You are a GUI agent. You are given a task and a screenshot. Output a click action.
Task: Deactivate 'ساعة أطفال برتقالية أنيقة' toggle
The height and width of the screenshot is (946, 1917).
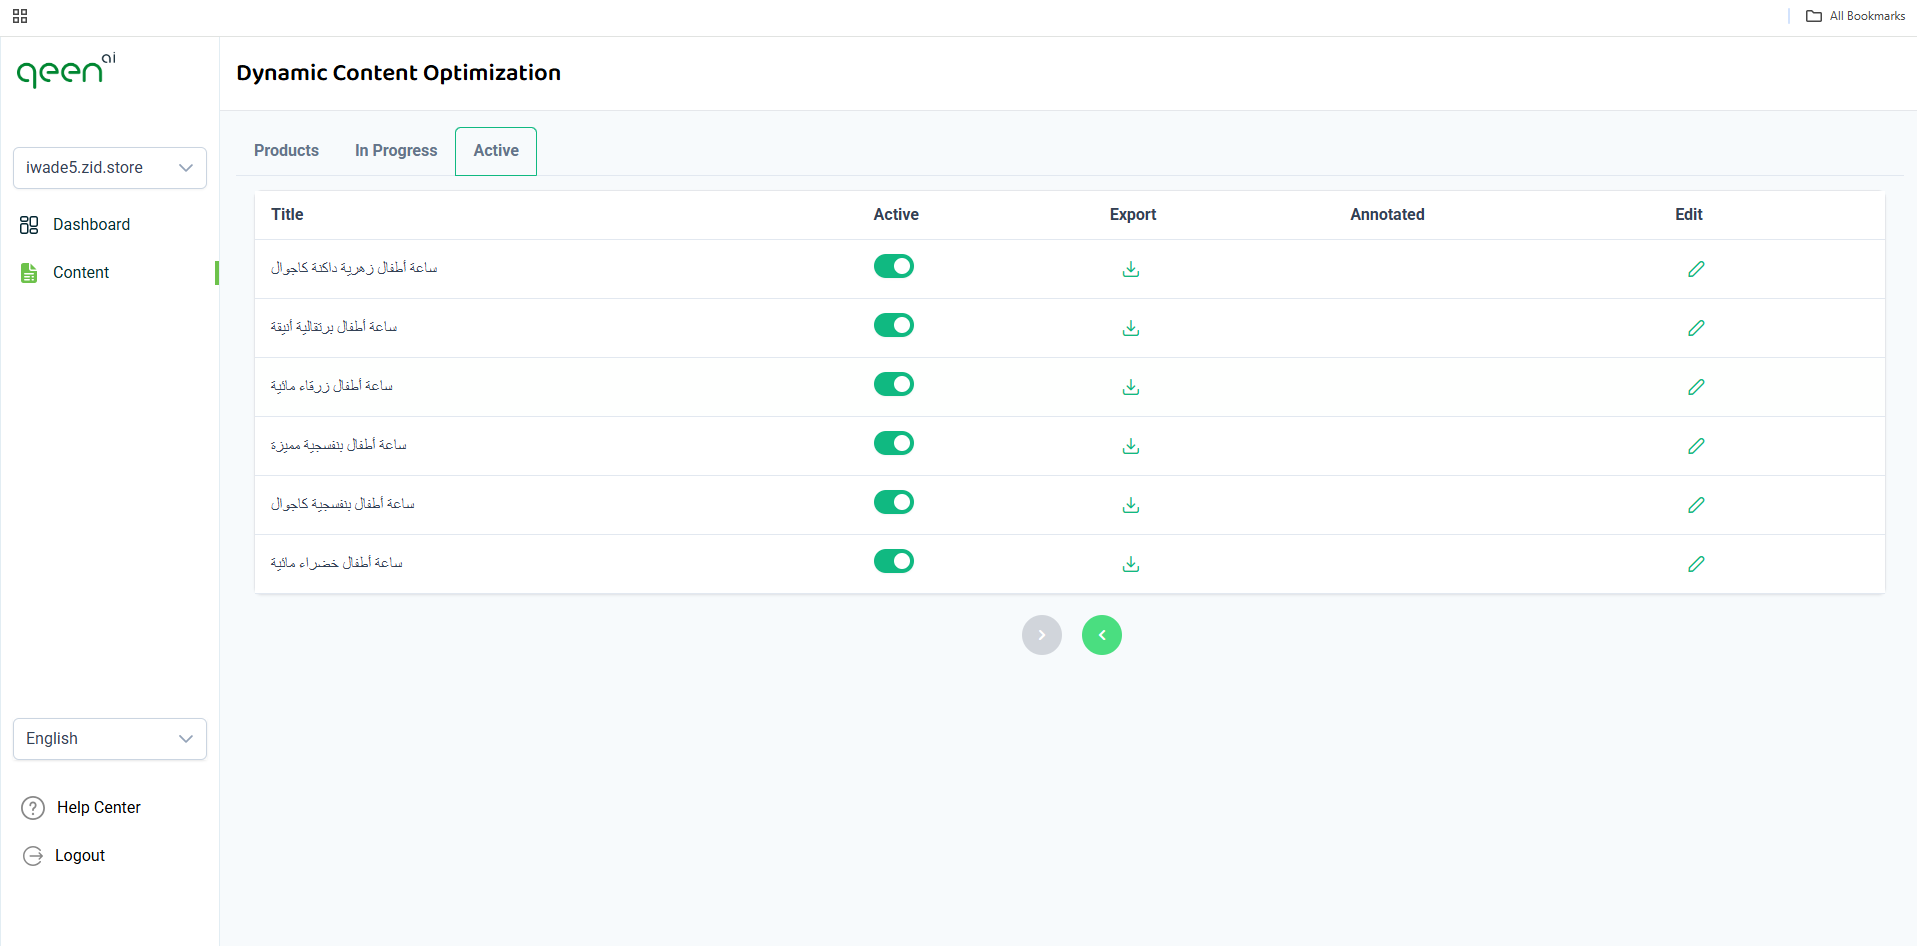[894, 325]
